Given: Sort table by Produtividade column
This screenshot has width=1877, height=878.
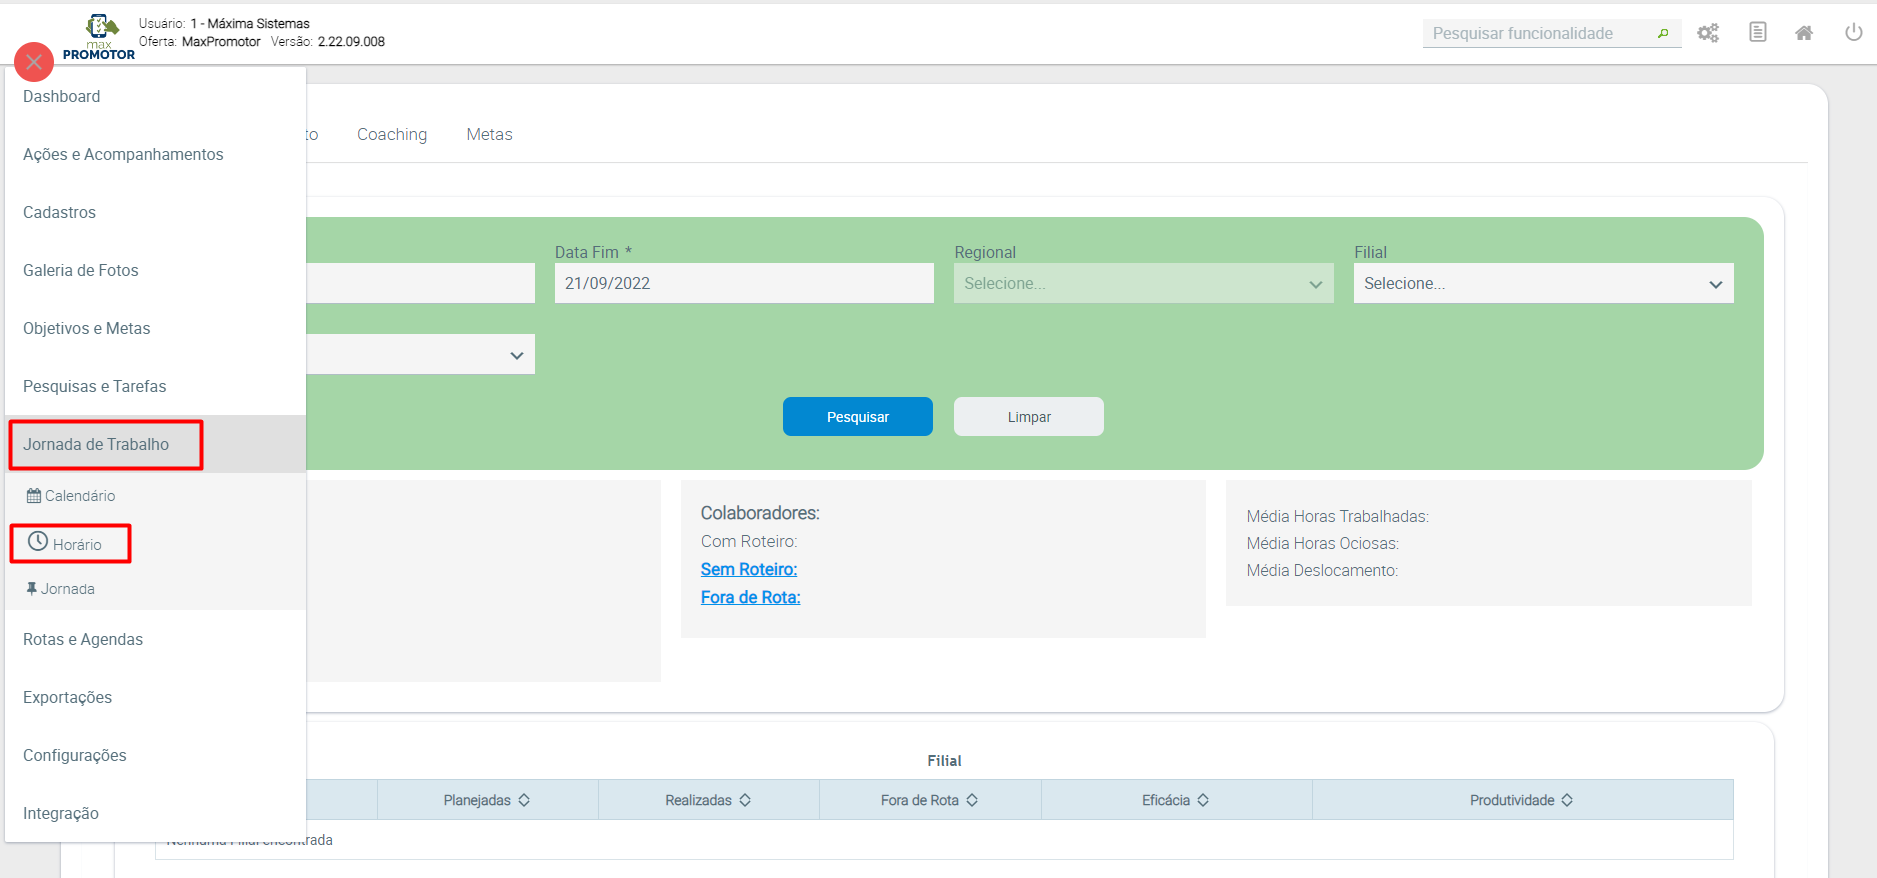Looking at the screenshot, I should [x=1521, y=800].
